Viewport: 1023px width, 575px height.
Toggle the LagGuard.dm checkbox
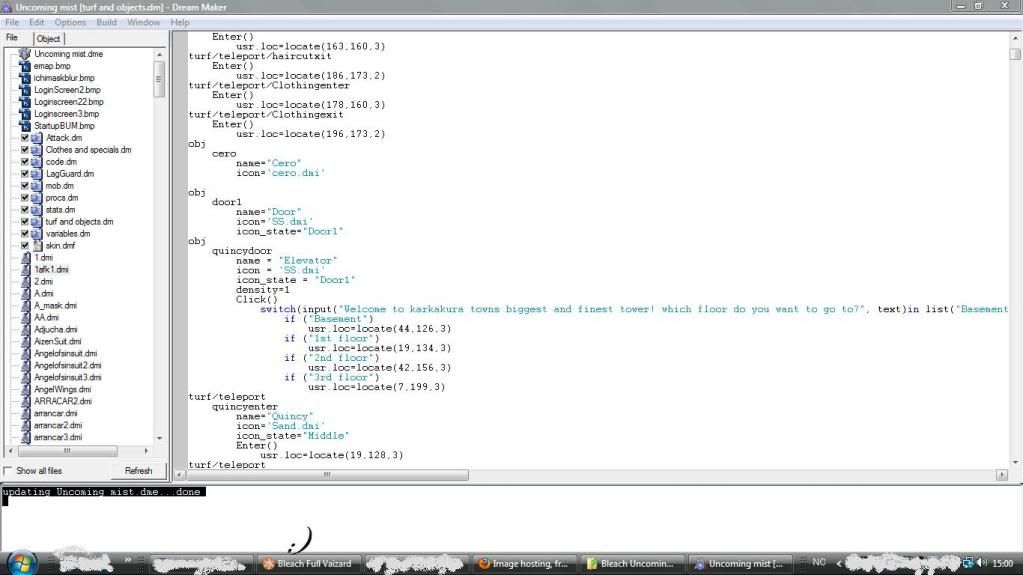pyautogui.click(x=25, y=174)
